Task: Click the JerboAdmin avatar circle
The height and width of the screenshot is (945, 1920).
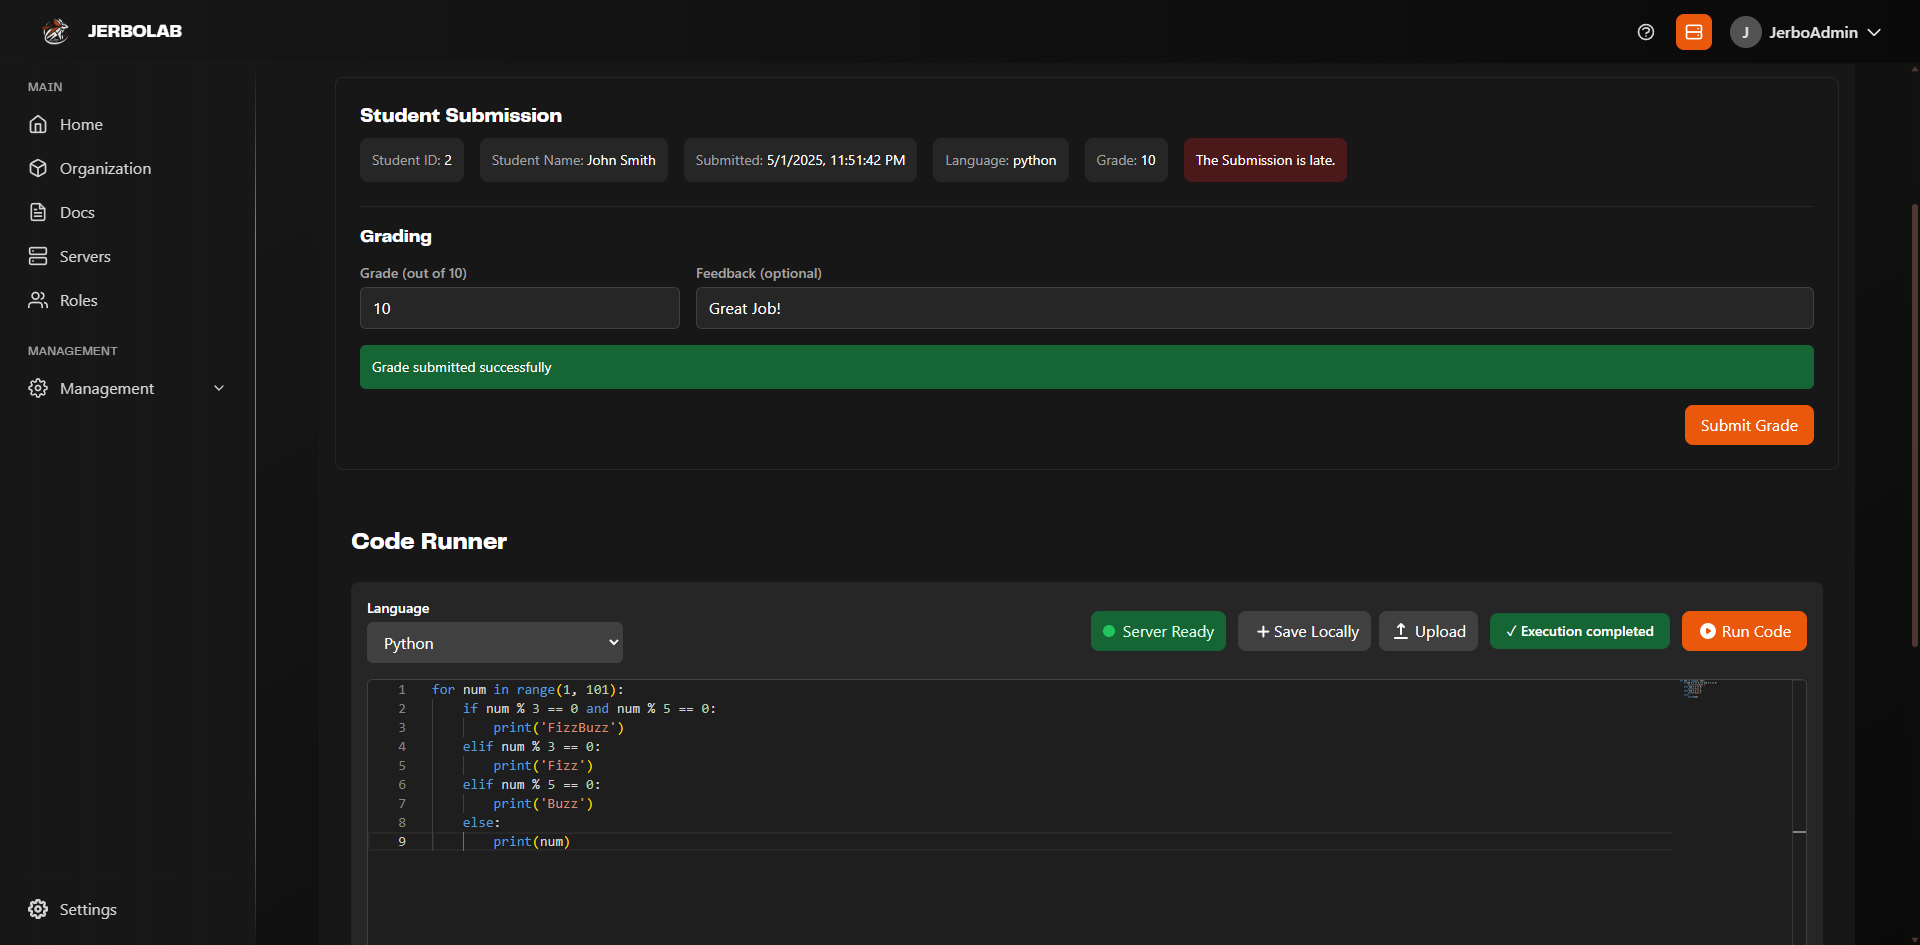Action: click(1745, 32)
